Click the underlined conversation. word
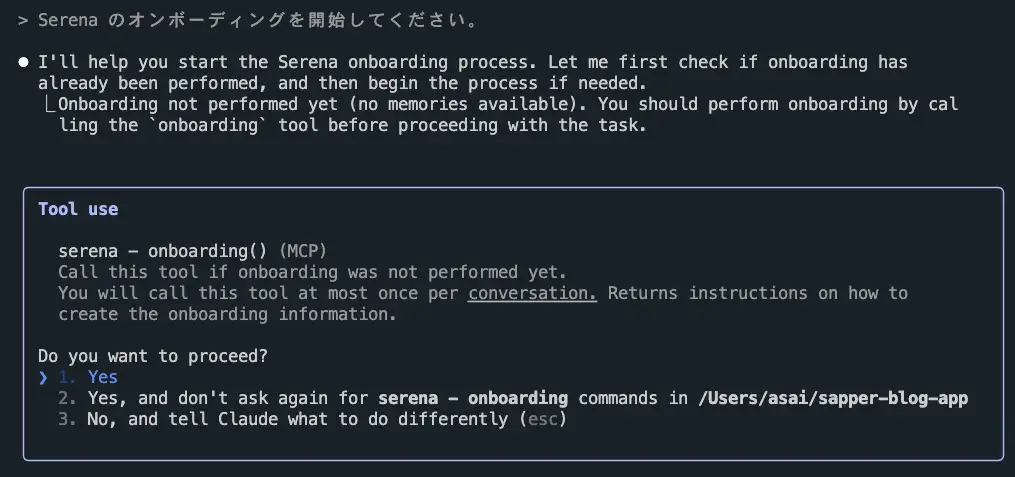Screen dimensions: 1015x477 click(x=532, y=293)
